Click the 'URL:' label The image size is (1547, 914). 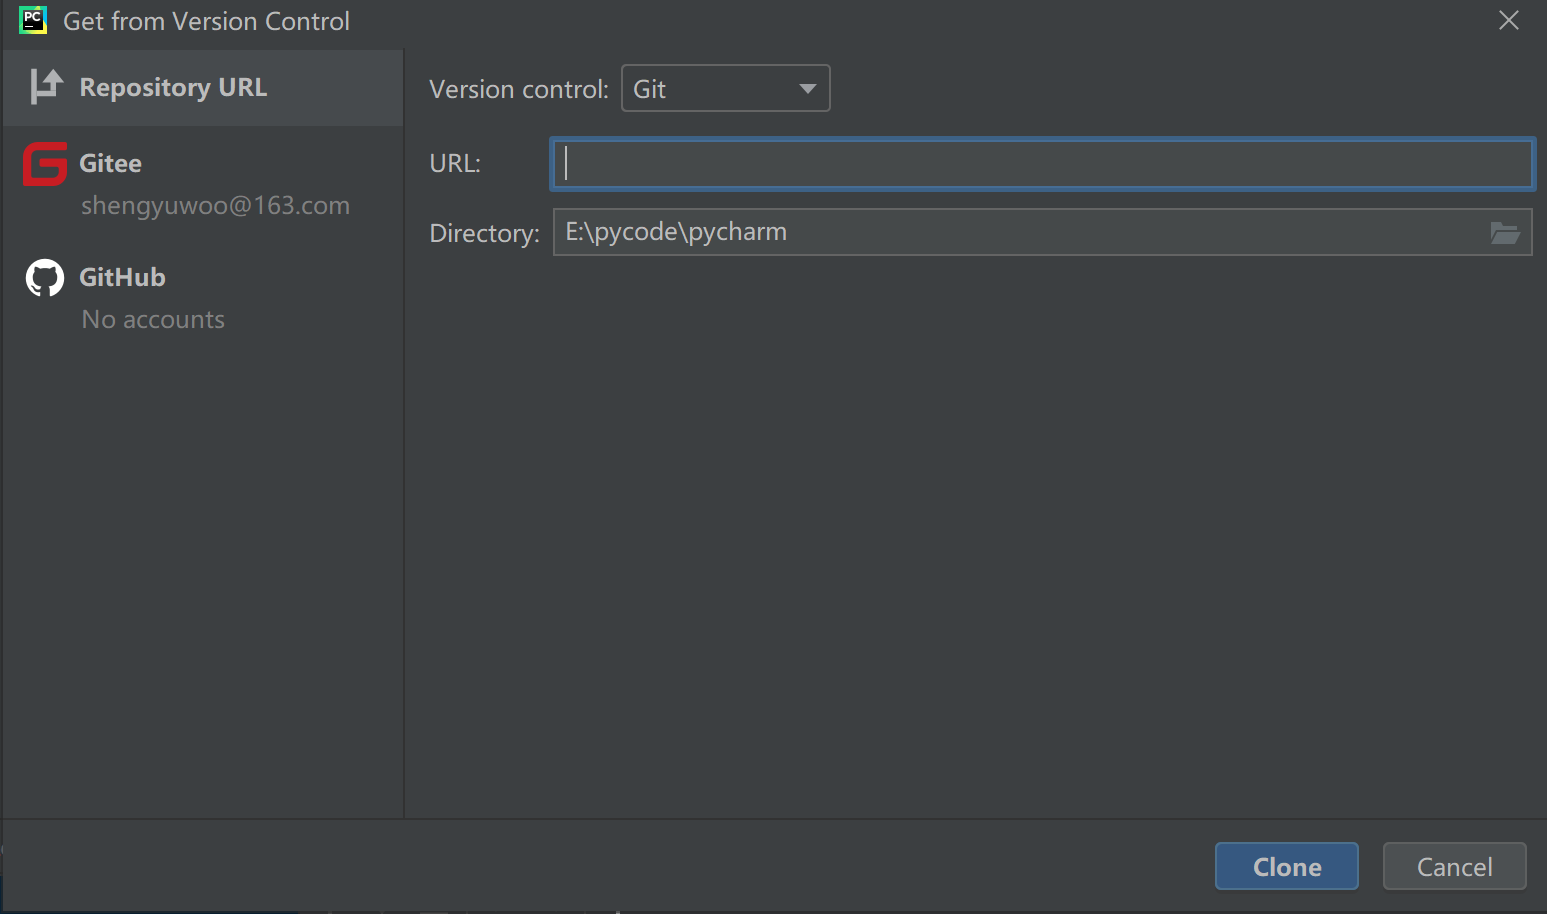(455, 164)
